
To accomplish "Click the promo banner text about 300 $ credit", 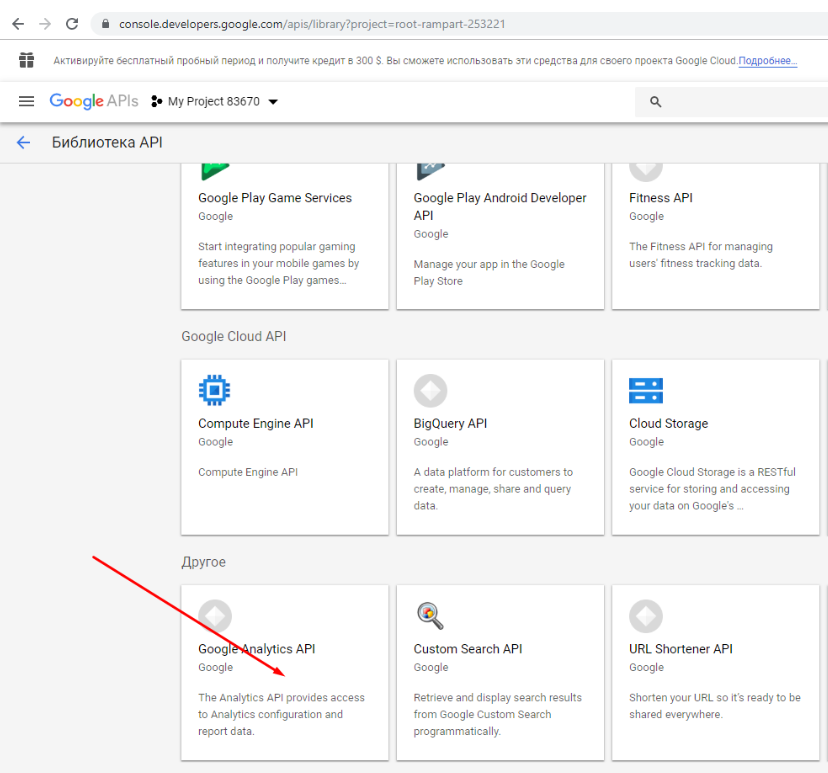I will click(395, 61).
